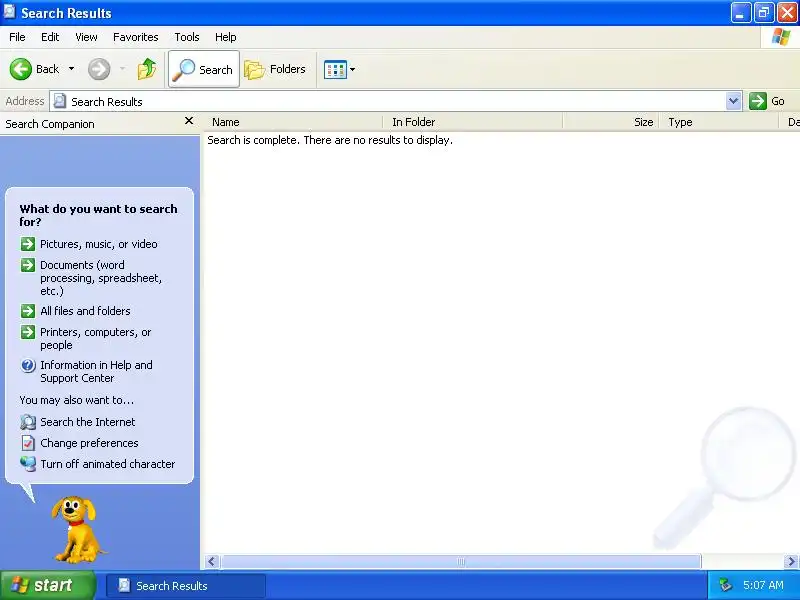This screenshot has width=800, height=600.
Task: Click the Search Results title bar icon
Action: (x=9, y=11)
